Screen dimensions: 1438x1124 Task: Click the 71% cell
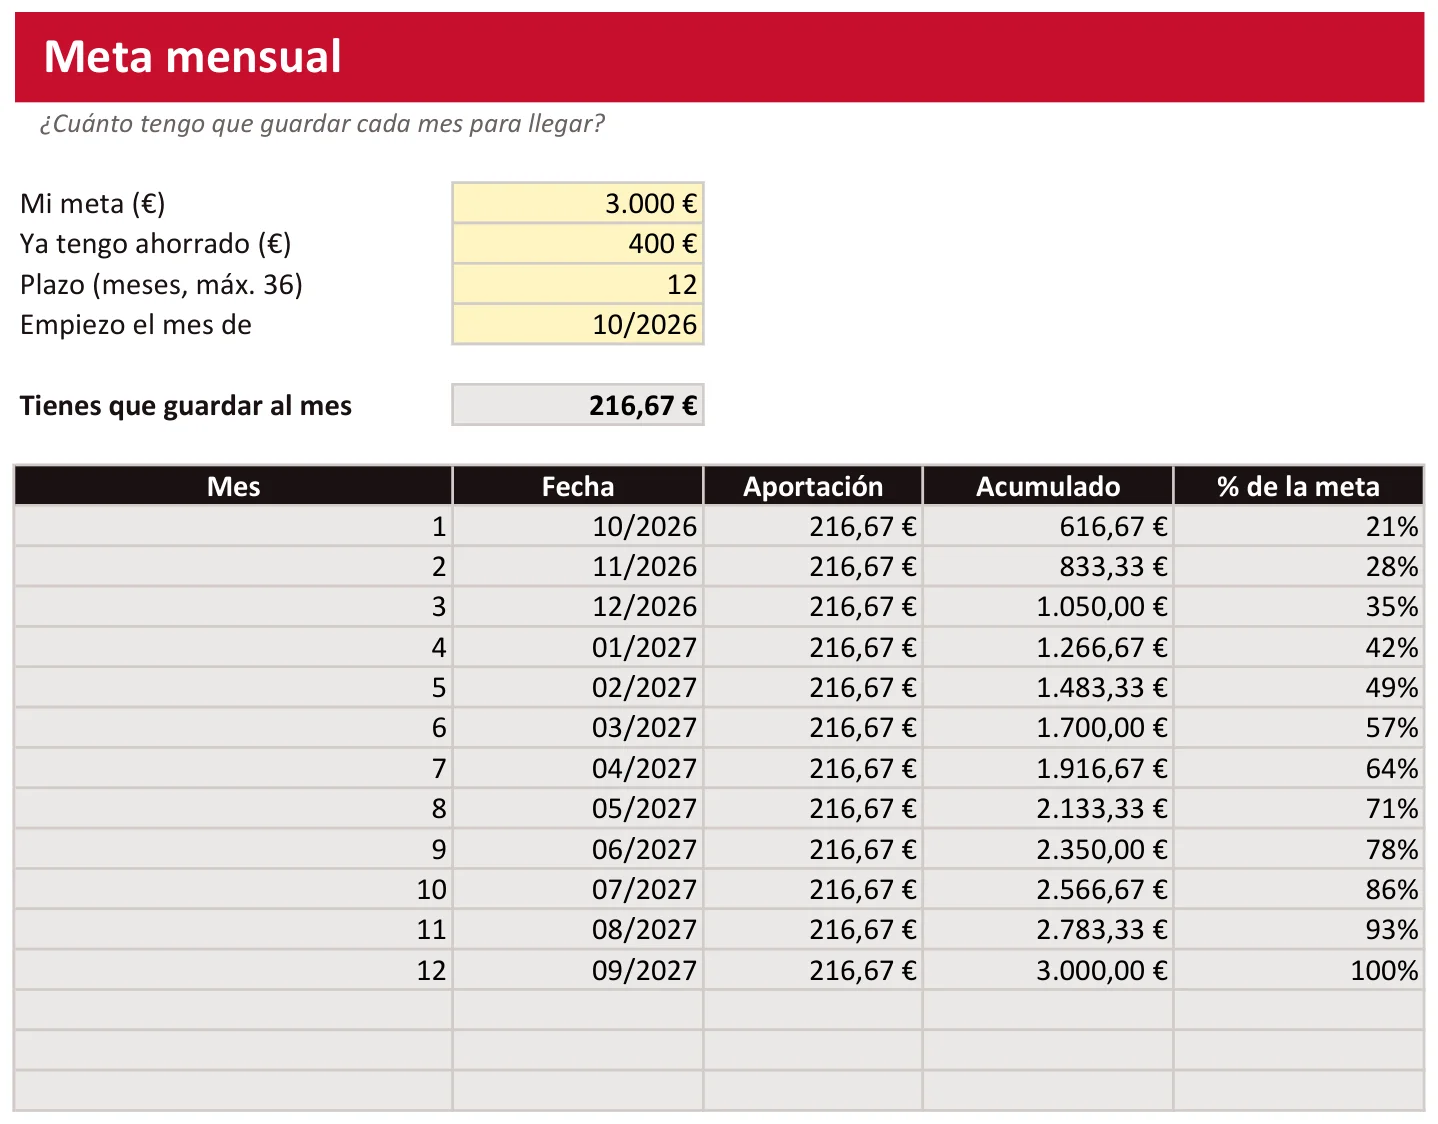pos(1298,808)
